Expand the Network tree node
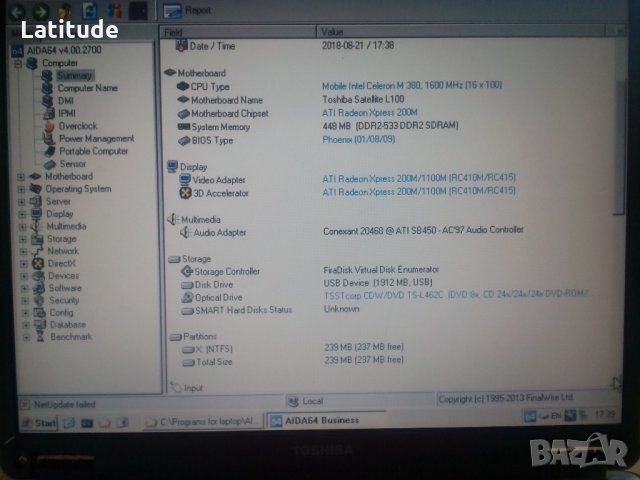Screen dimensions: 640x480 coord(23,252)
